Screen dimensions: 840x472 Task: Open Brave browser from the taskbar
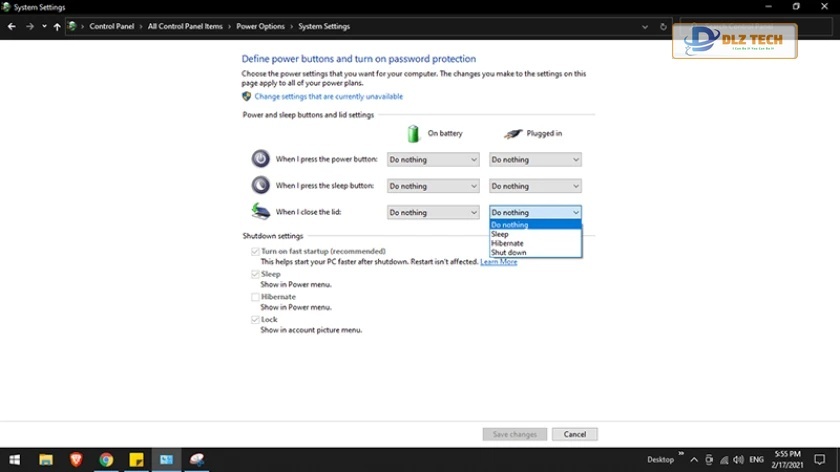[x=76, y=460]
